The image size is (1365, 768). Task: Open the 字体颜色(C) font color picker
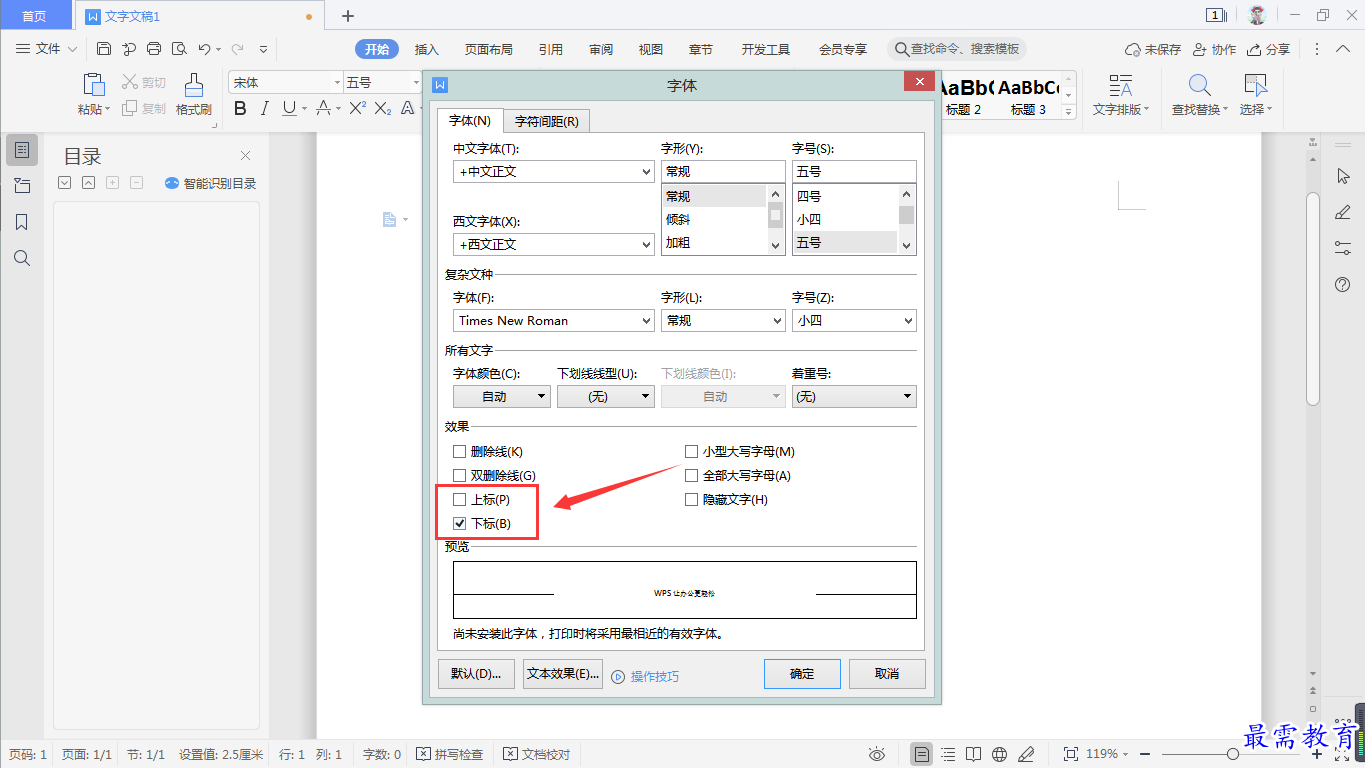(x=502, y=397)
